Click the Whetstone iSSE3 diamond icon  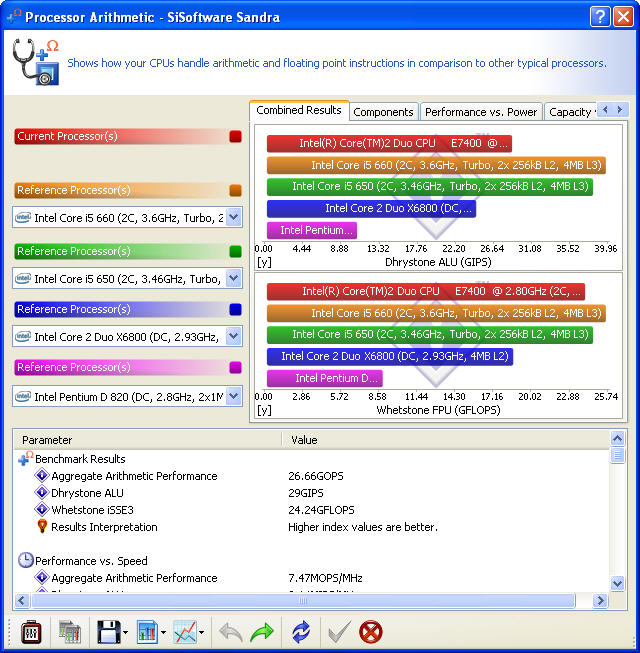tap(42, 509)
